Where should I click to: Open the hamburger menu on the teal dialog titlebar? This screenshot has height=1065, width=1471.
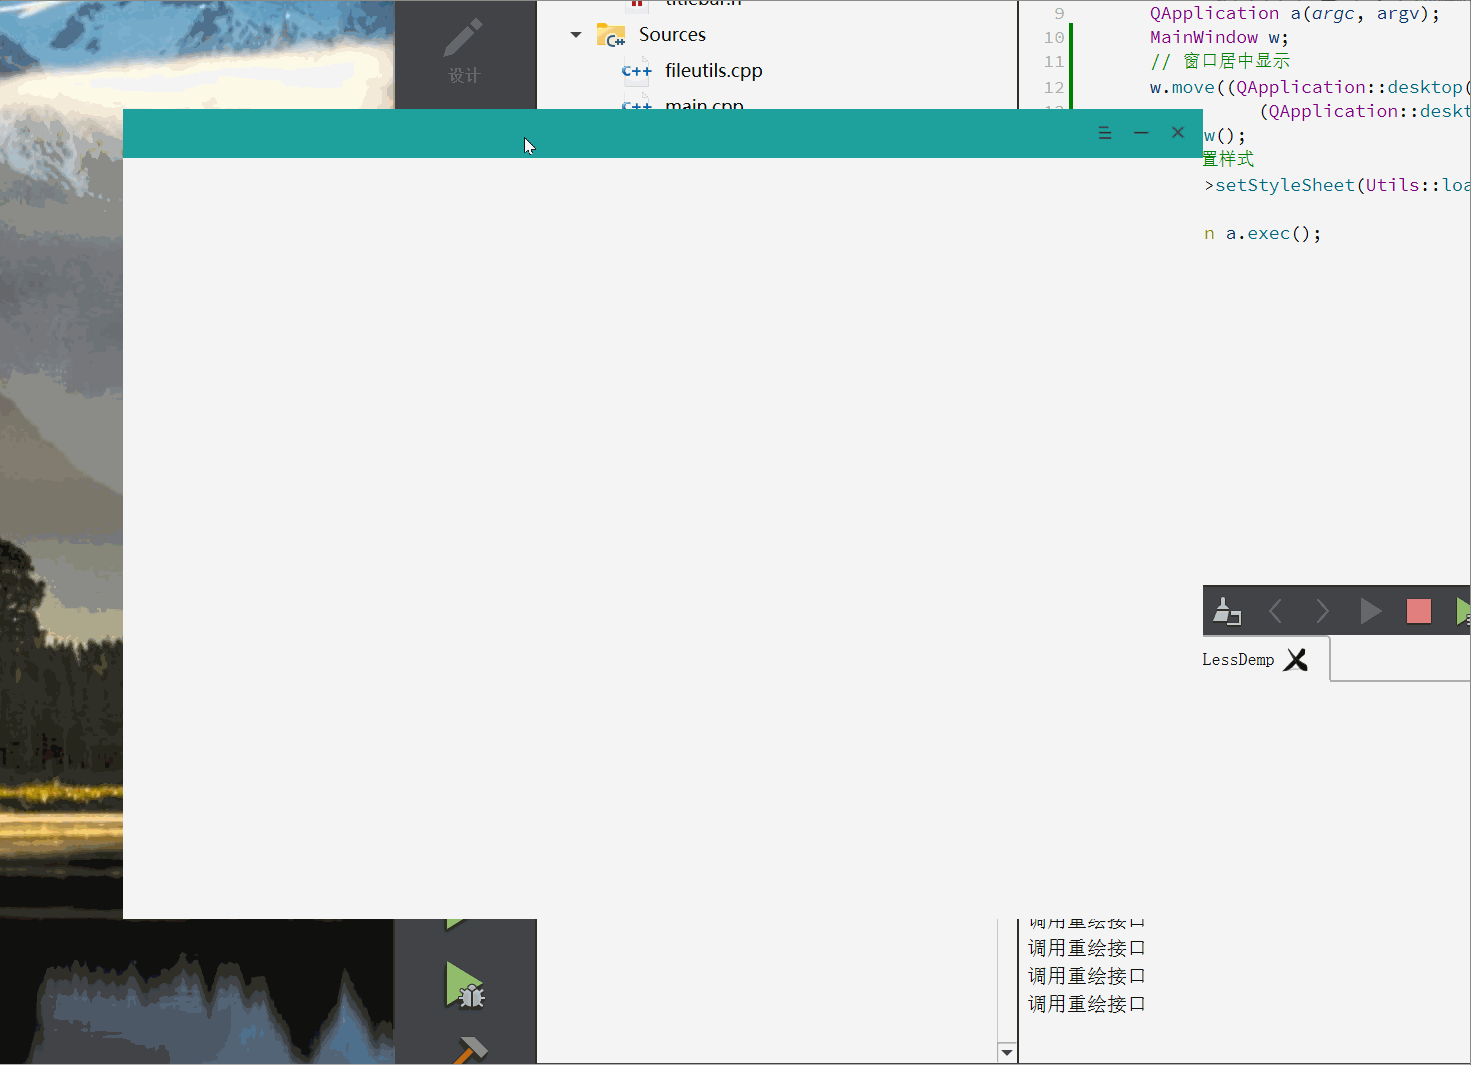[1105, 132]
